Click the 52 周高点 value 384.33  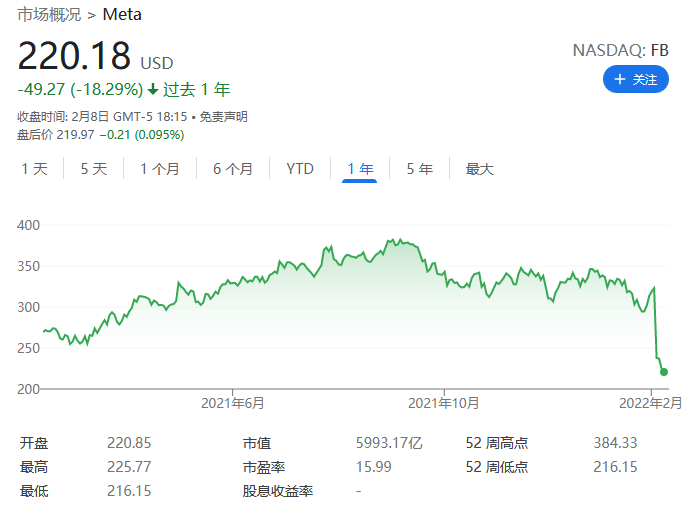tap(615, 443)
